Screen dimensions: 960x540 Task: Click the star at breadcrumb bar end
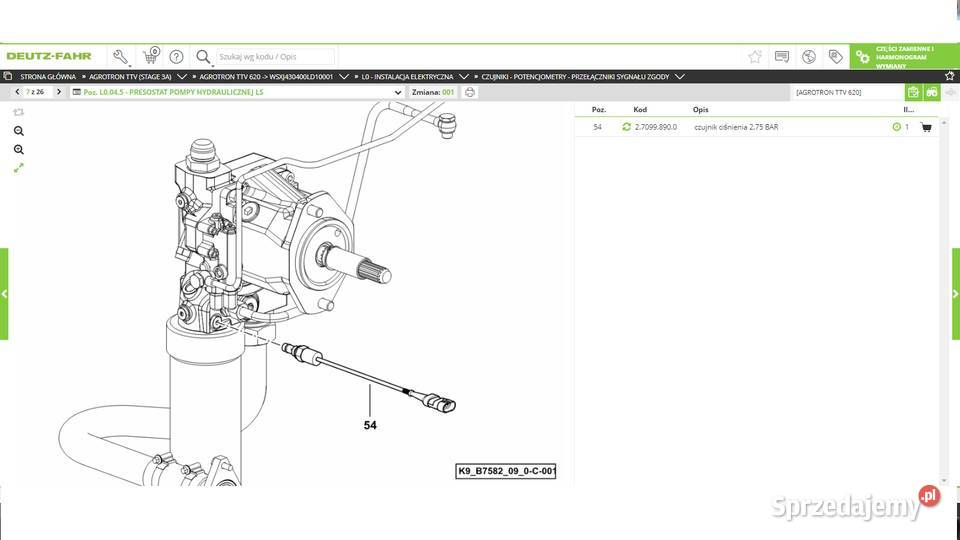click(950, 76)
